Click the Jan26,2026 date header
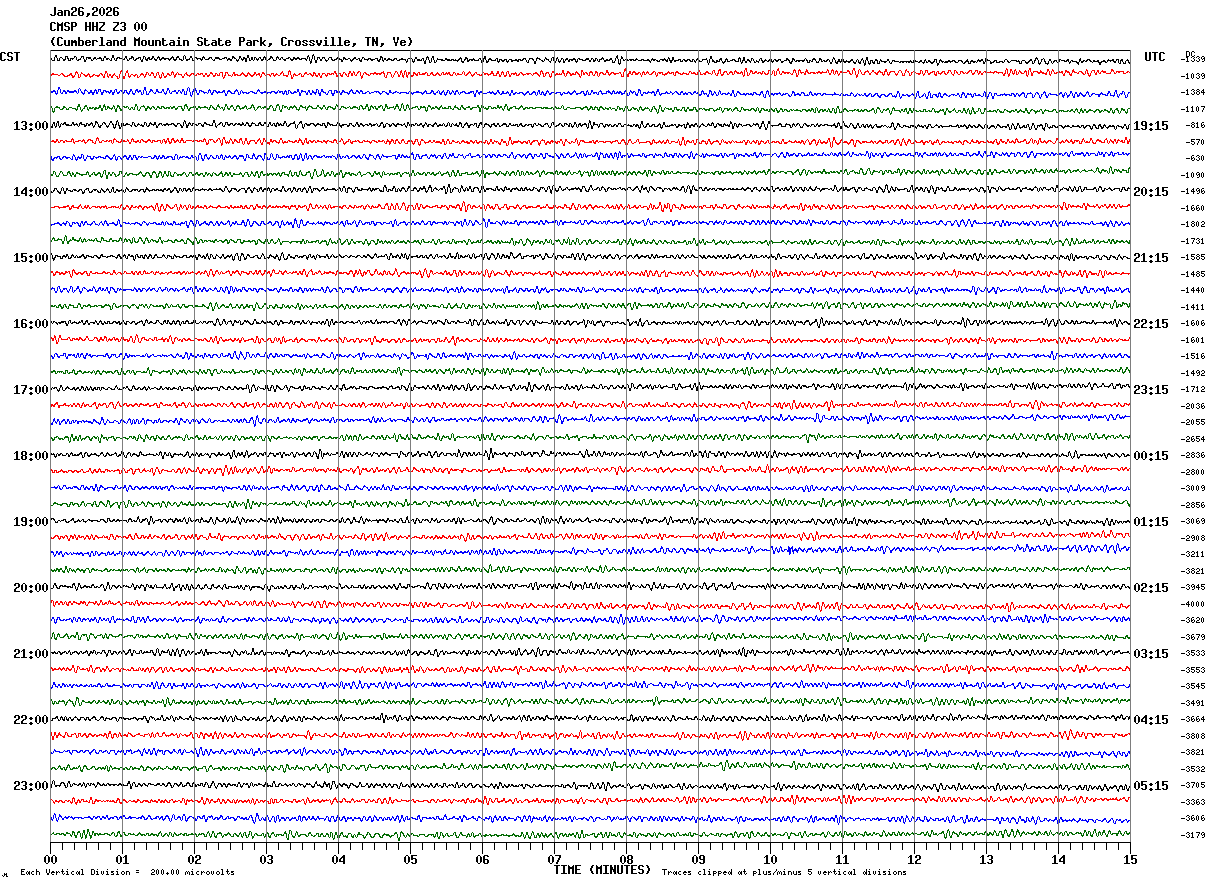Screen dimensions: 1210x886 84,12
